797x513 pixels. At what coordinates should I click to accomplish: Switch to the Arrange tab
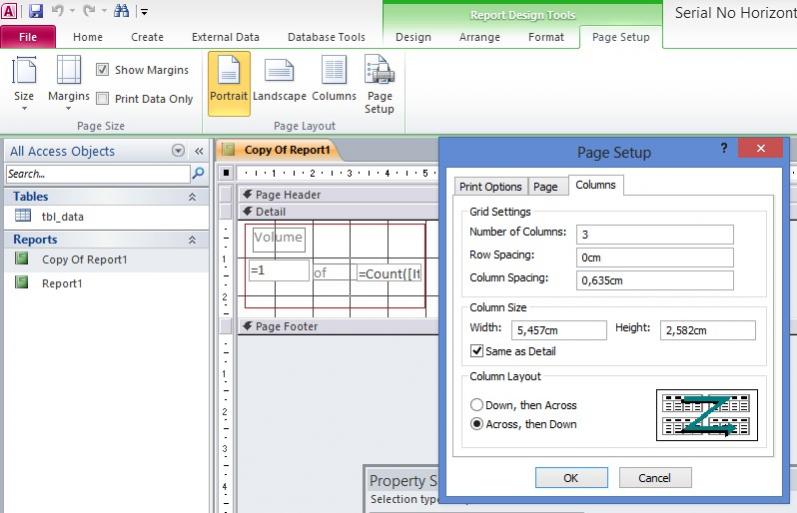479,37
